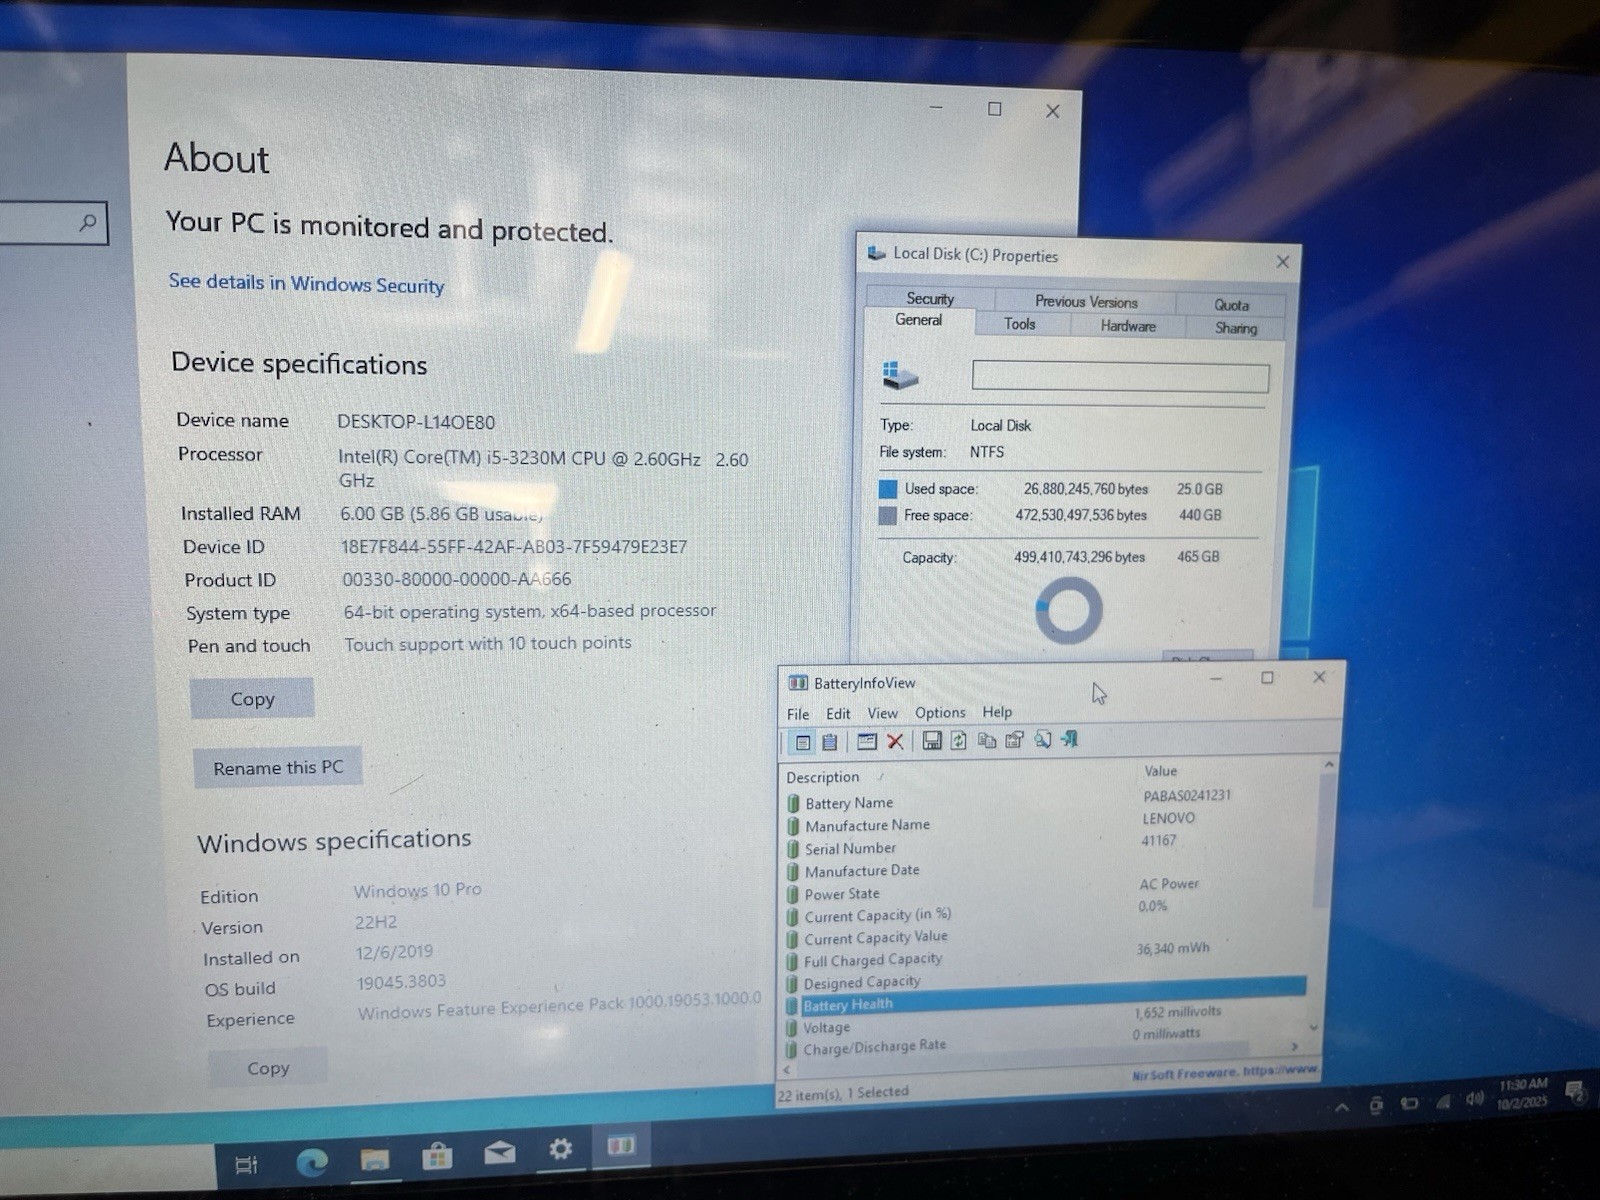Click the clipboard icon in BatteryInfoView toolbar
Image resolution: width=1600 pixels, height=1200 pixels.
point(829,742)
